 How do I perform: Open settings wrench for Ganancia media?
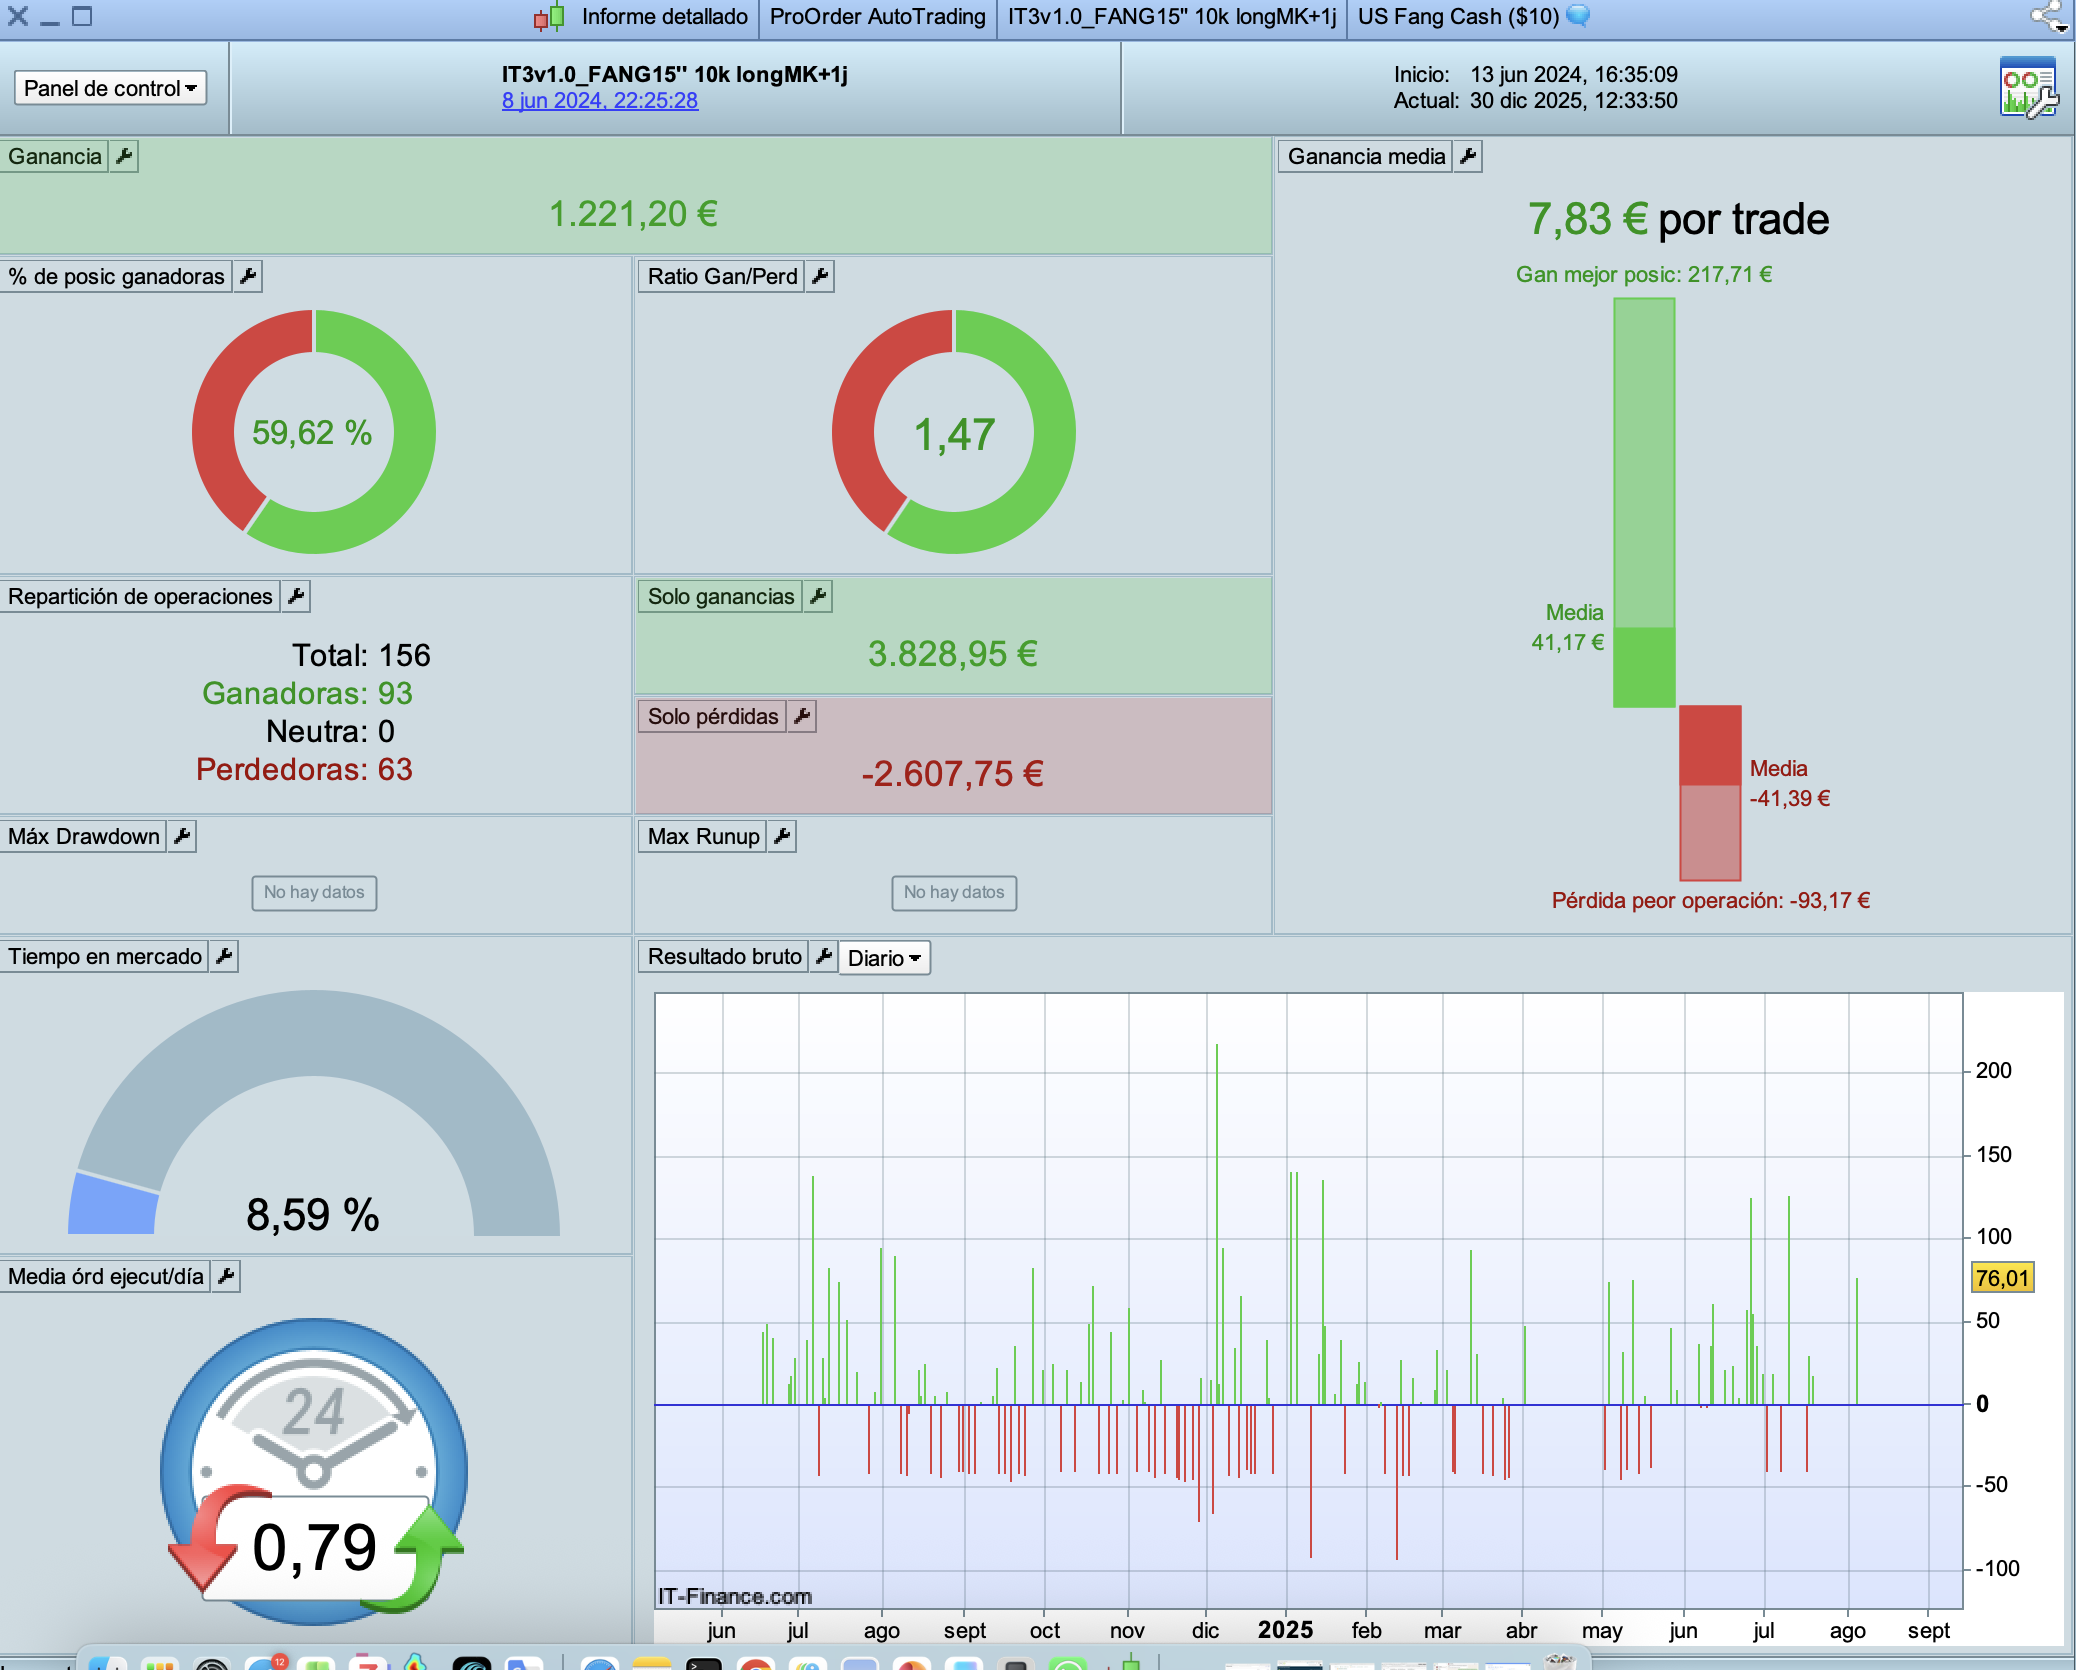coord(1468,156)
